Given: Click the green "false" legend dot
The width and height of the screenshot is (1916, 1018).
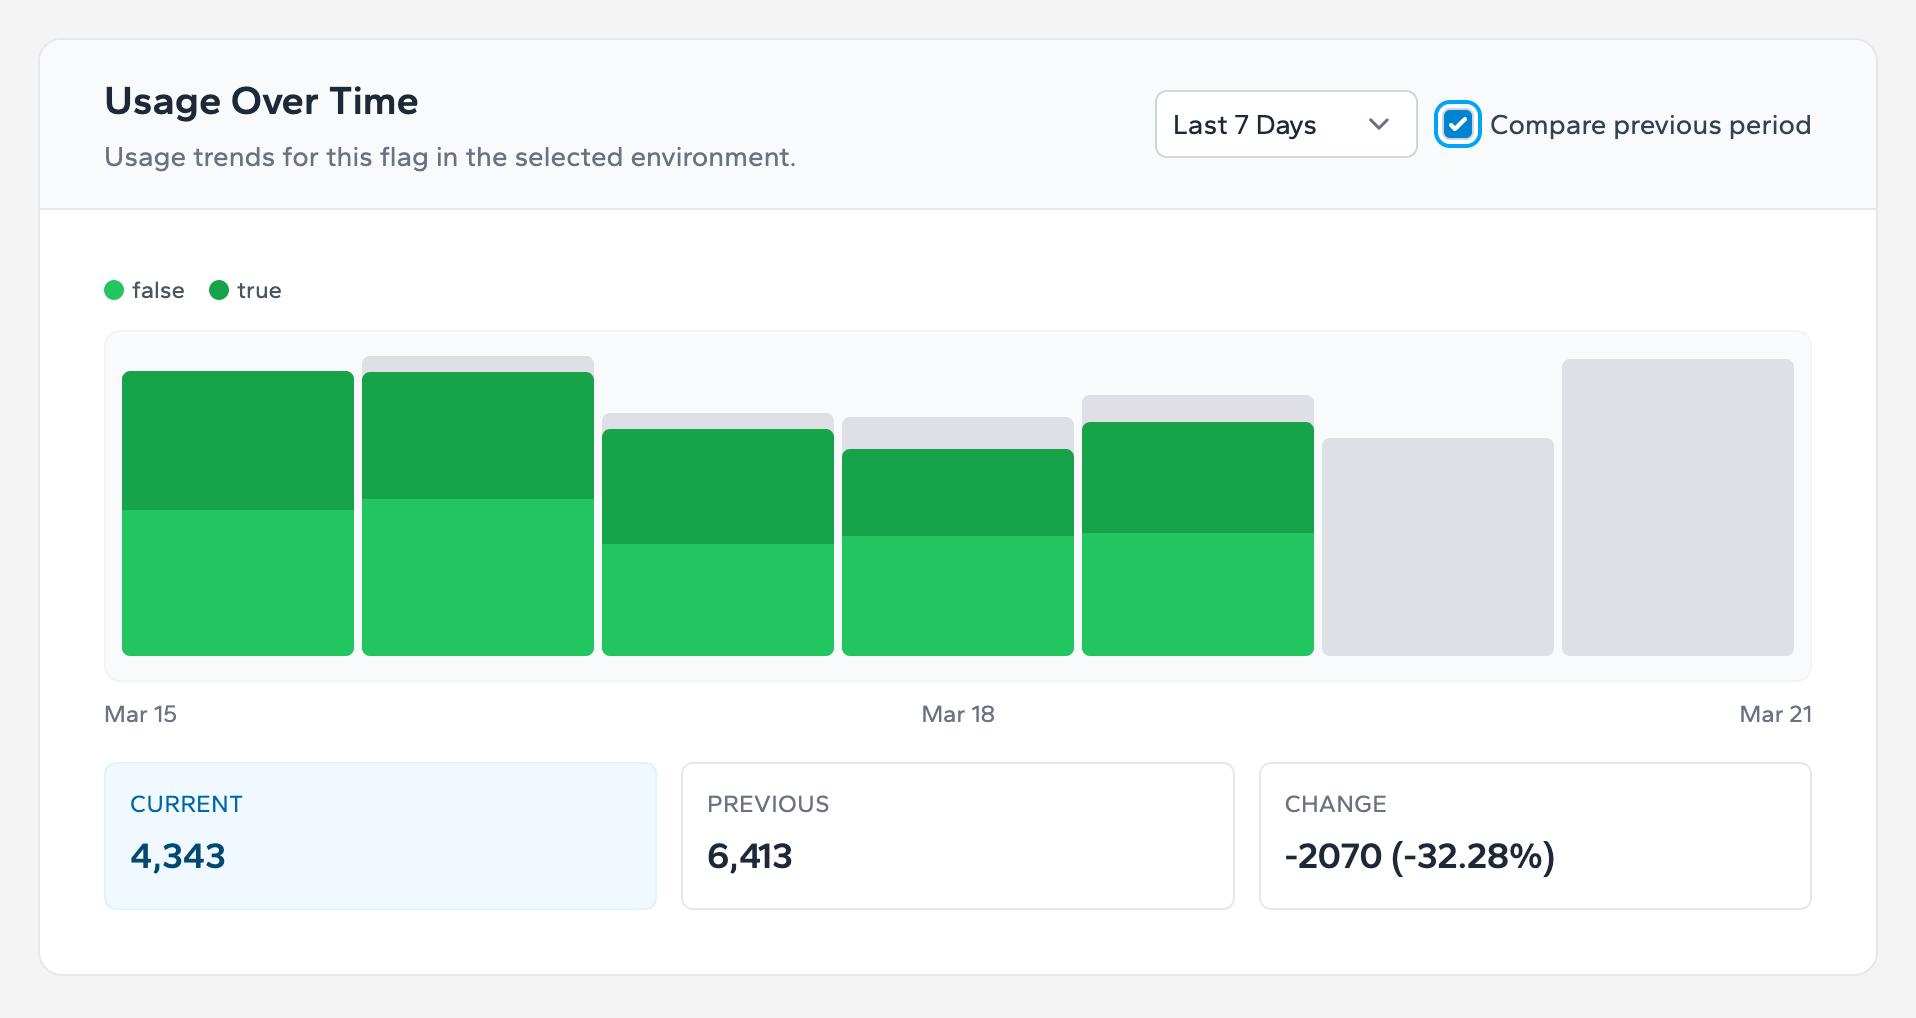Looking at the screenshot, I should pos(114,290).
